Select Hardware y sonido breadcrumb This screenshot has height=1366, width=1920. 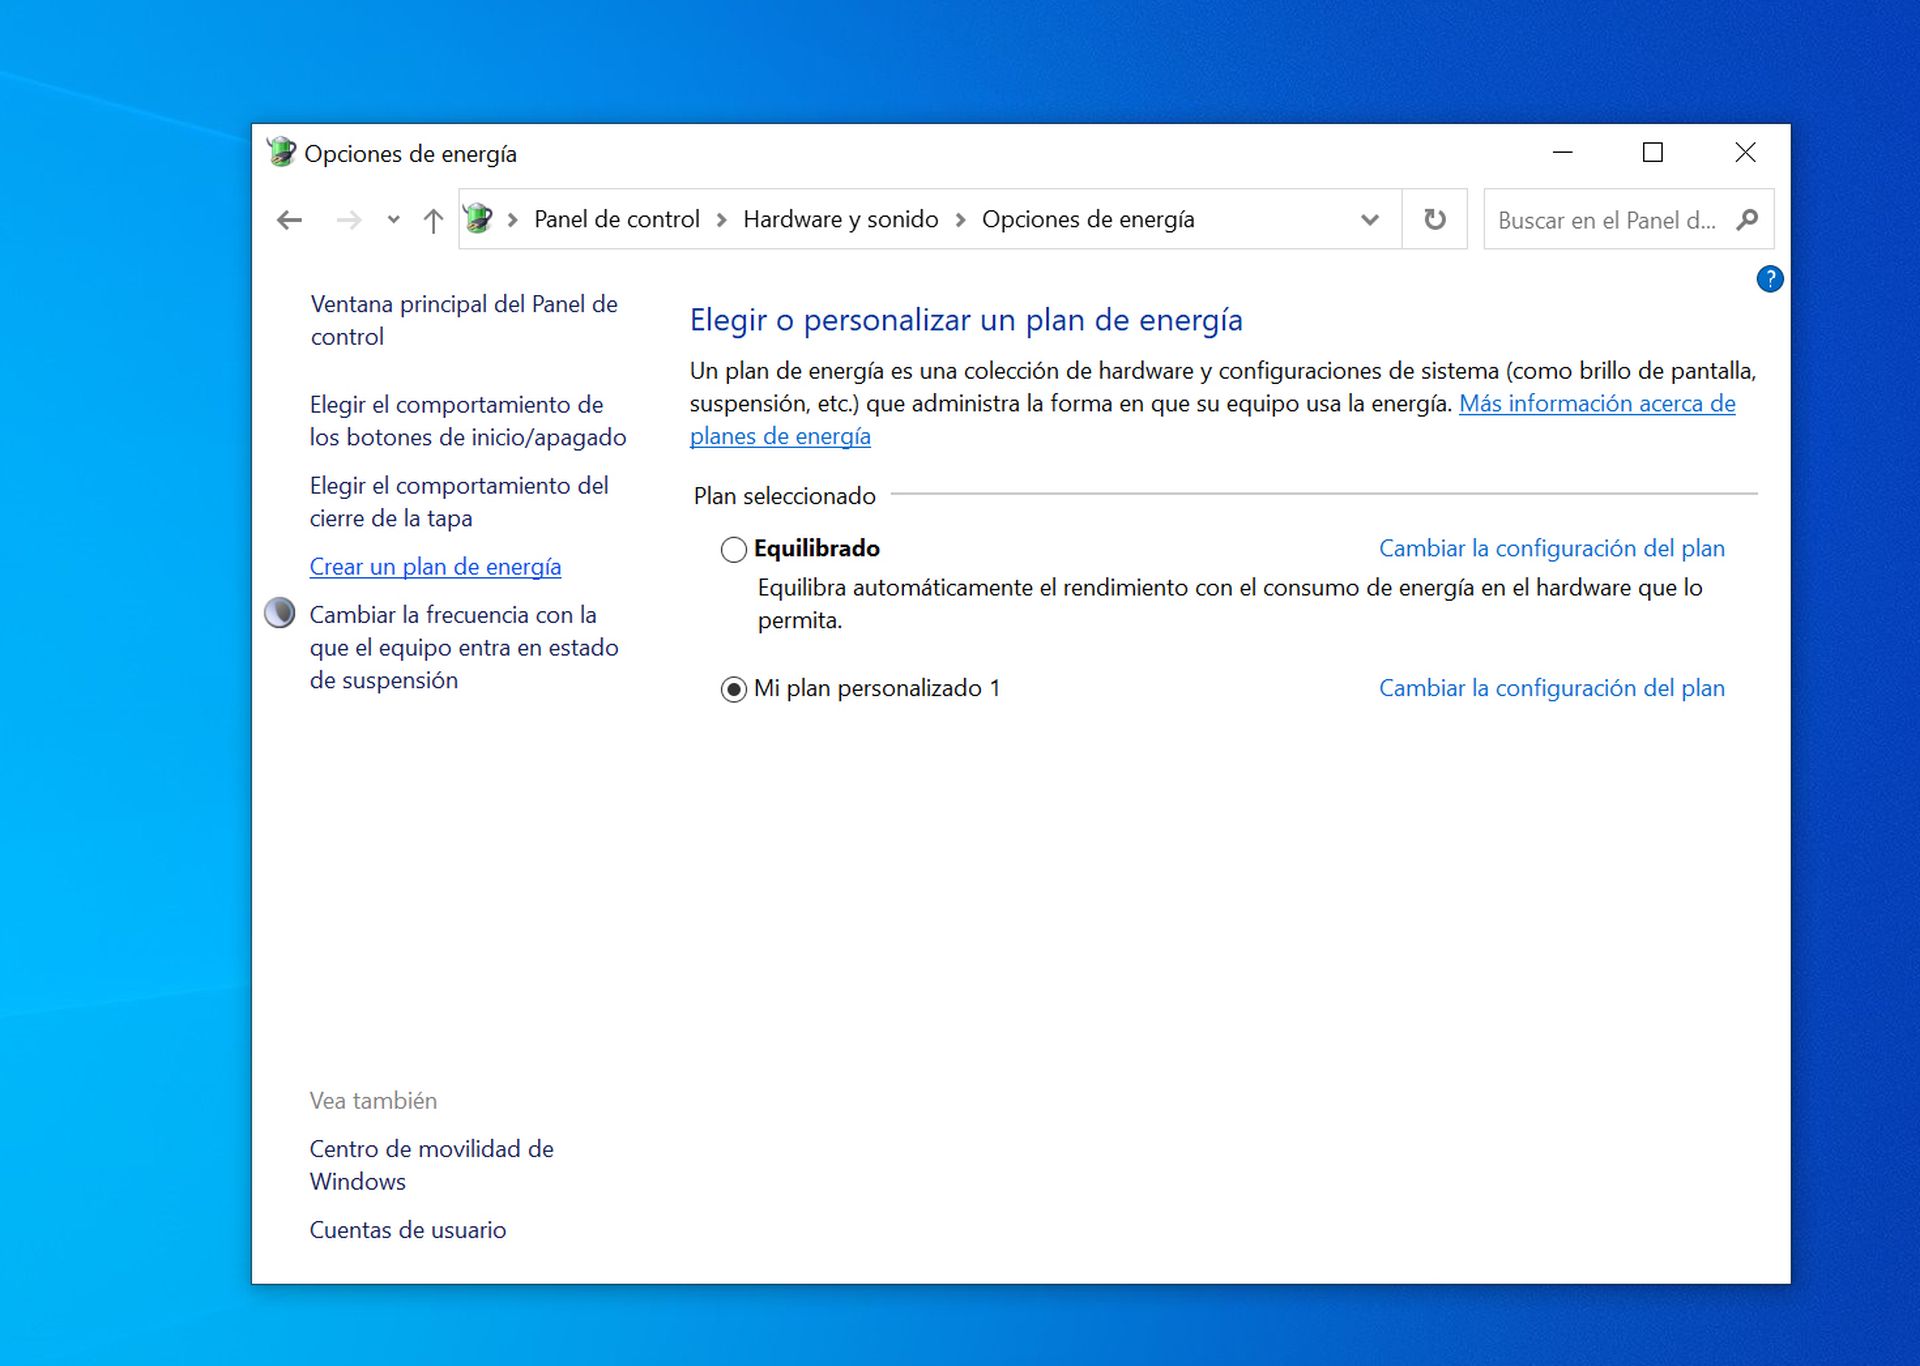[x=840, y=219]
